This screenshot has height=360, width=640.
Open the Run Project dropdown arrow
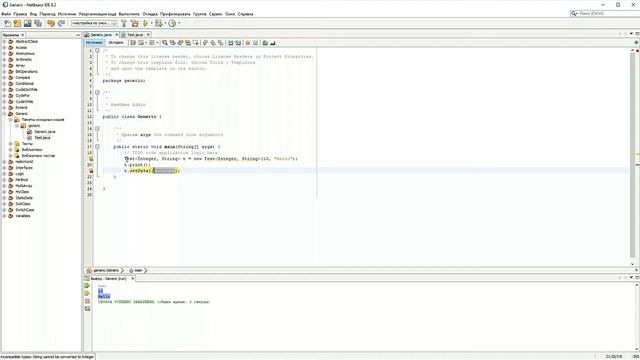[x=151, y=24]
